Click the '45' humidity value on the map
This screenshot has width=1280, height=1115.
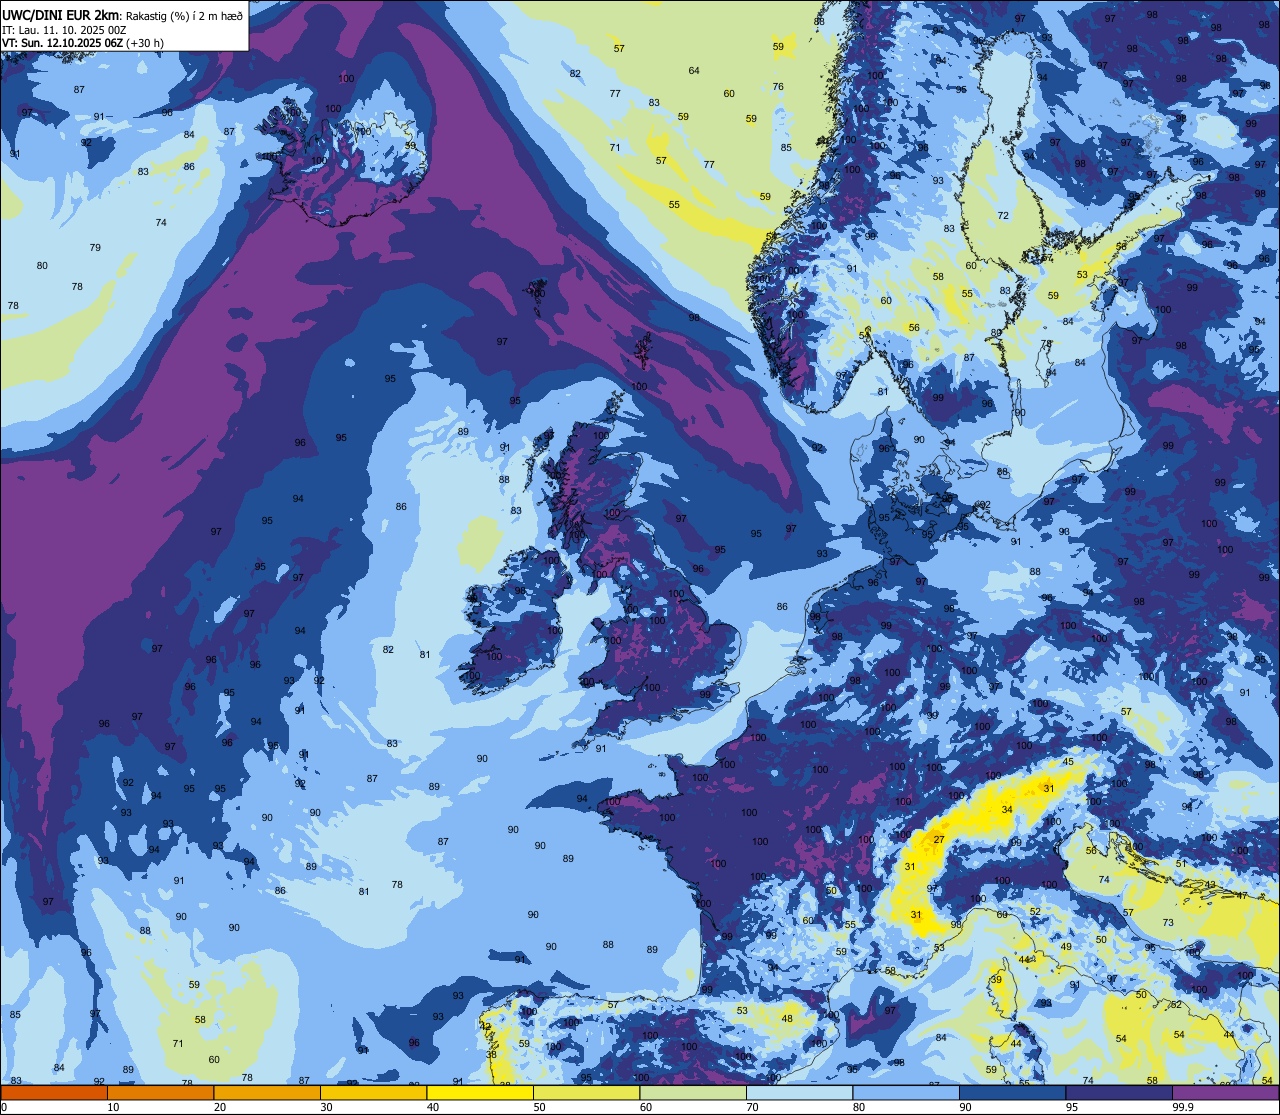(x=1068, y=762)
